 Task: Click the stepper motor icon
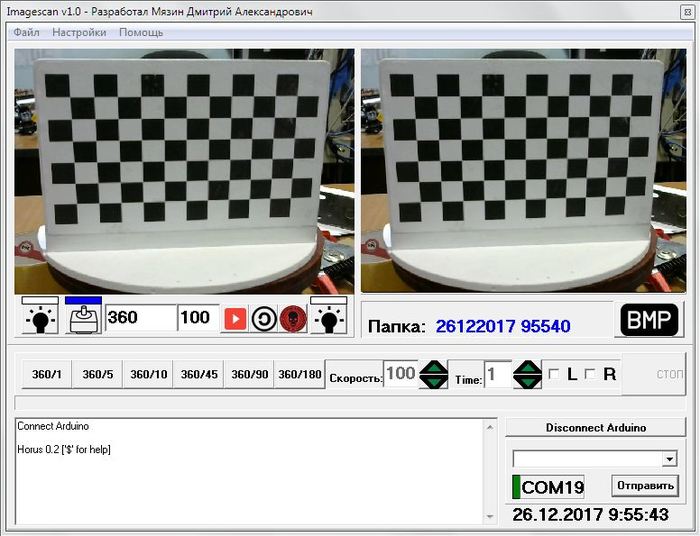[x=84, y=320]
